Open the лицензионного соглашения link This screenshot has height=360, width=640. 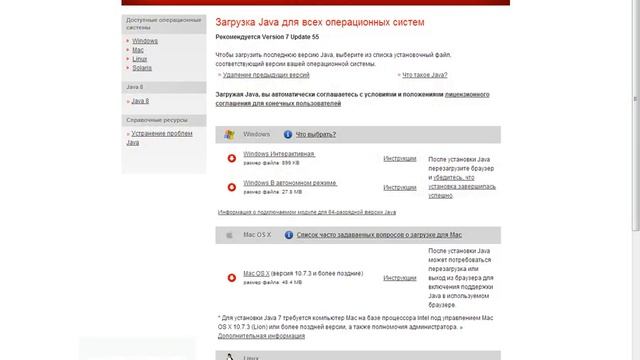352,99
